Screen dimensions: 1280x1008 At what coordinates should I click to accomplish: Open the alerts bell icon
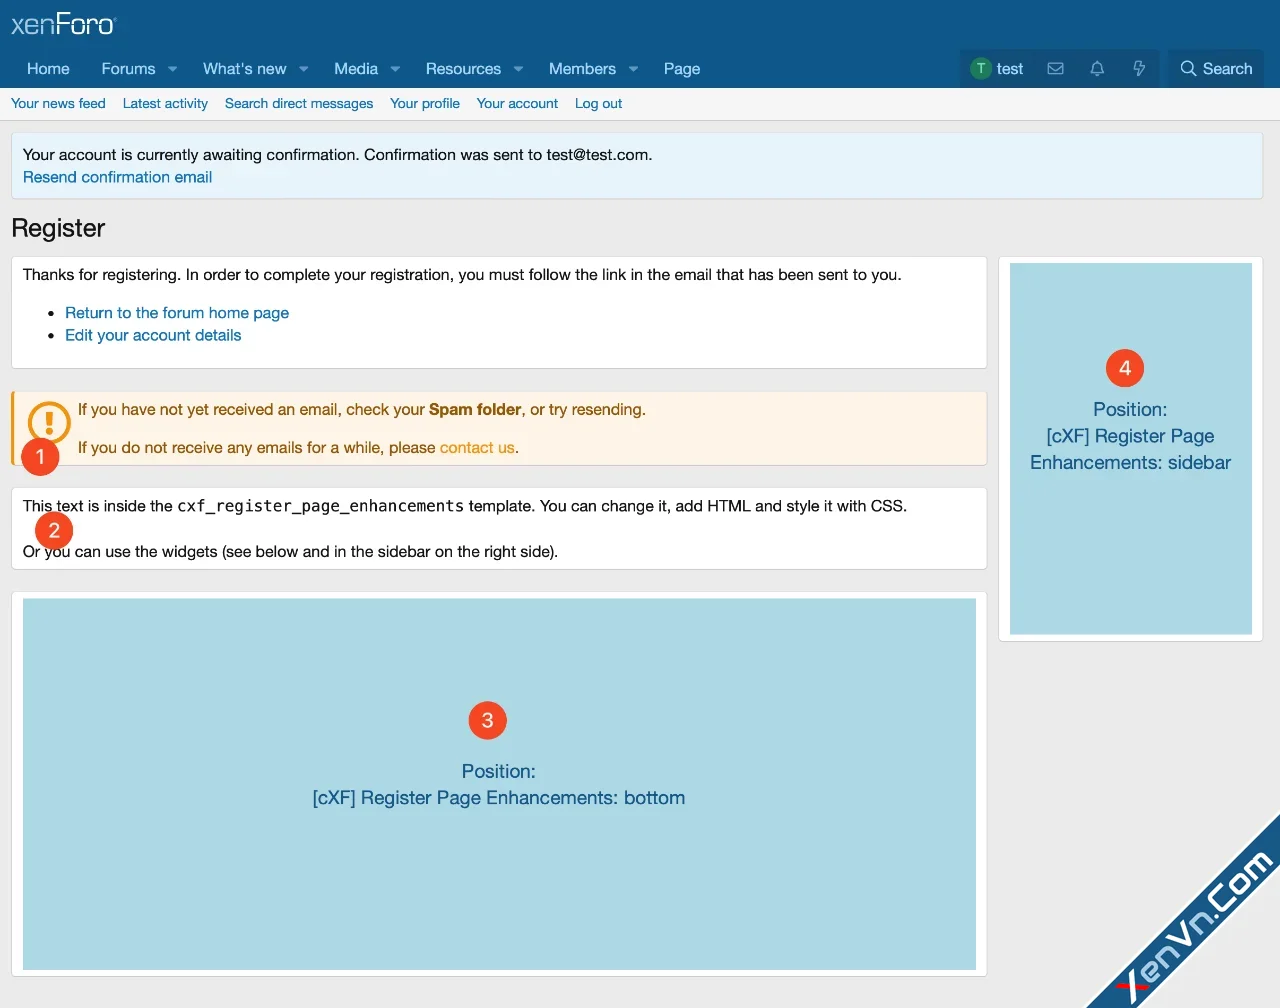coord(1097,69)
